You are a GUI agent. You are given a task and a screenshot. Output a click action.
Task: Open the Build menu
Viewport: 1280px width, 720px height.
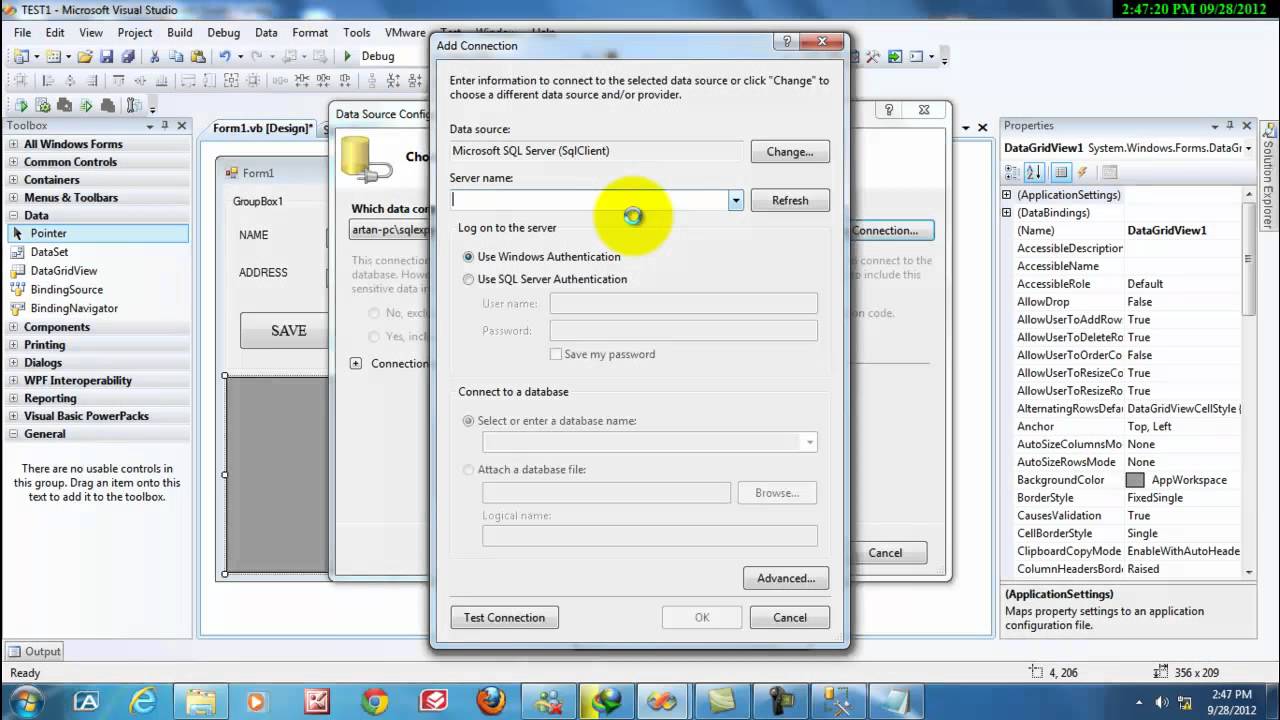[x=180, y=32]
